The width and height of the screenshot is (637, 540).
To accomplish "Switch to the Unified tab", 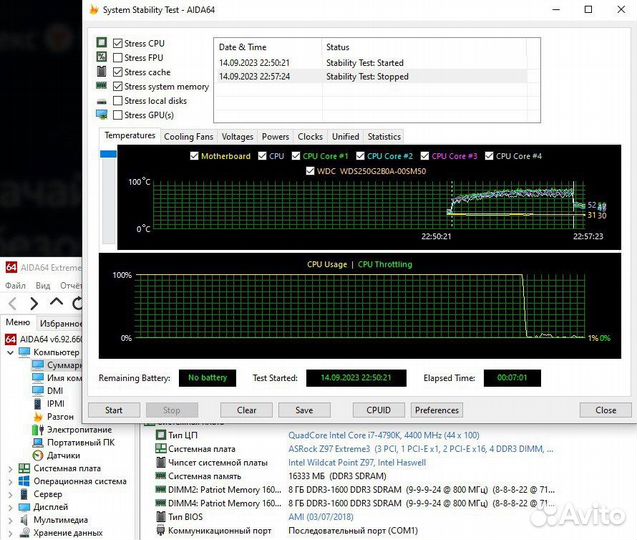I will [x=345, y=137].
